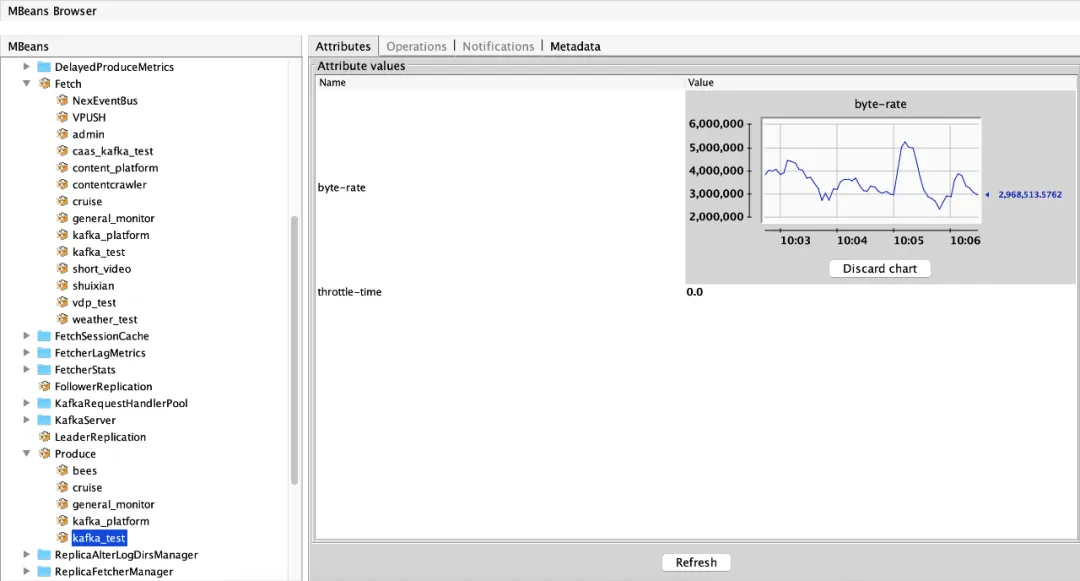Select cruise under Fetch

[87, 201]
